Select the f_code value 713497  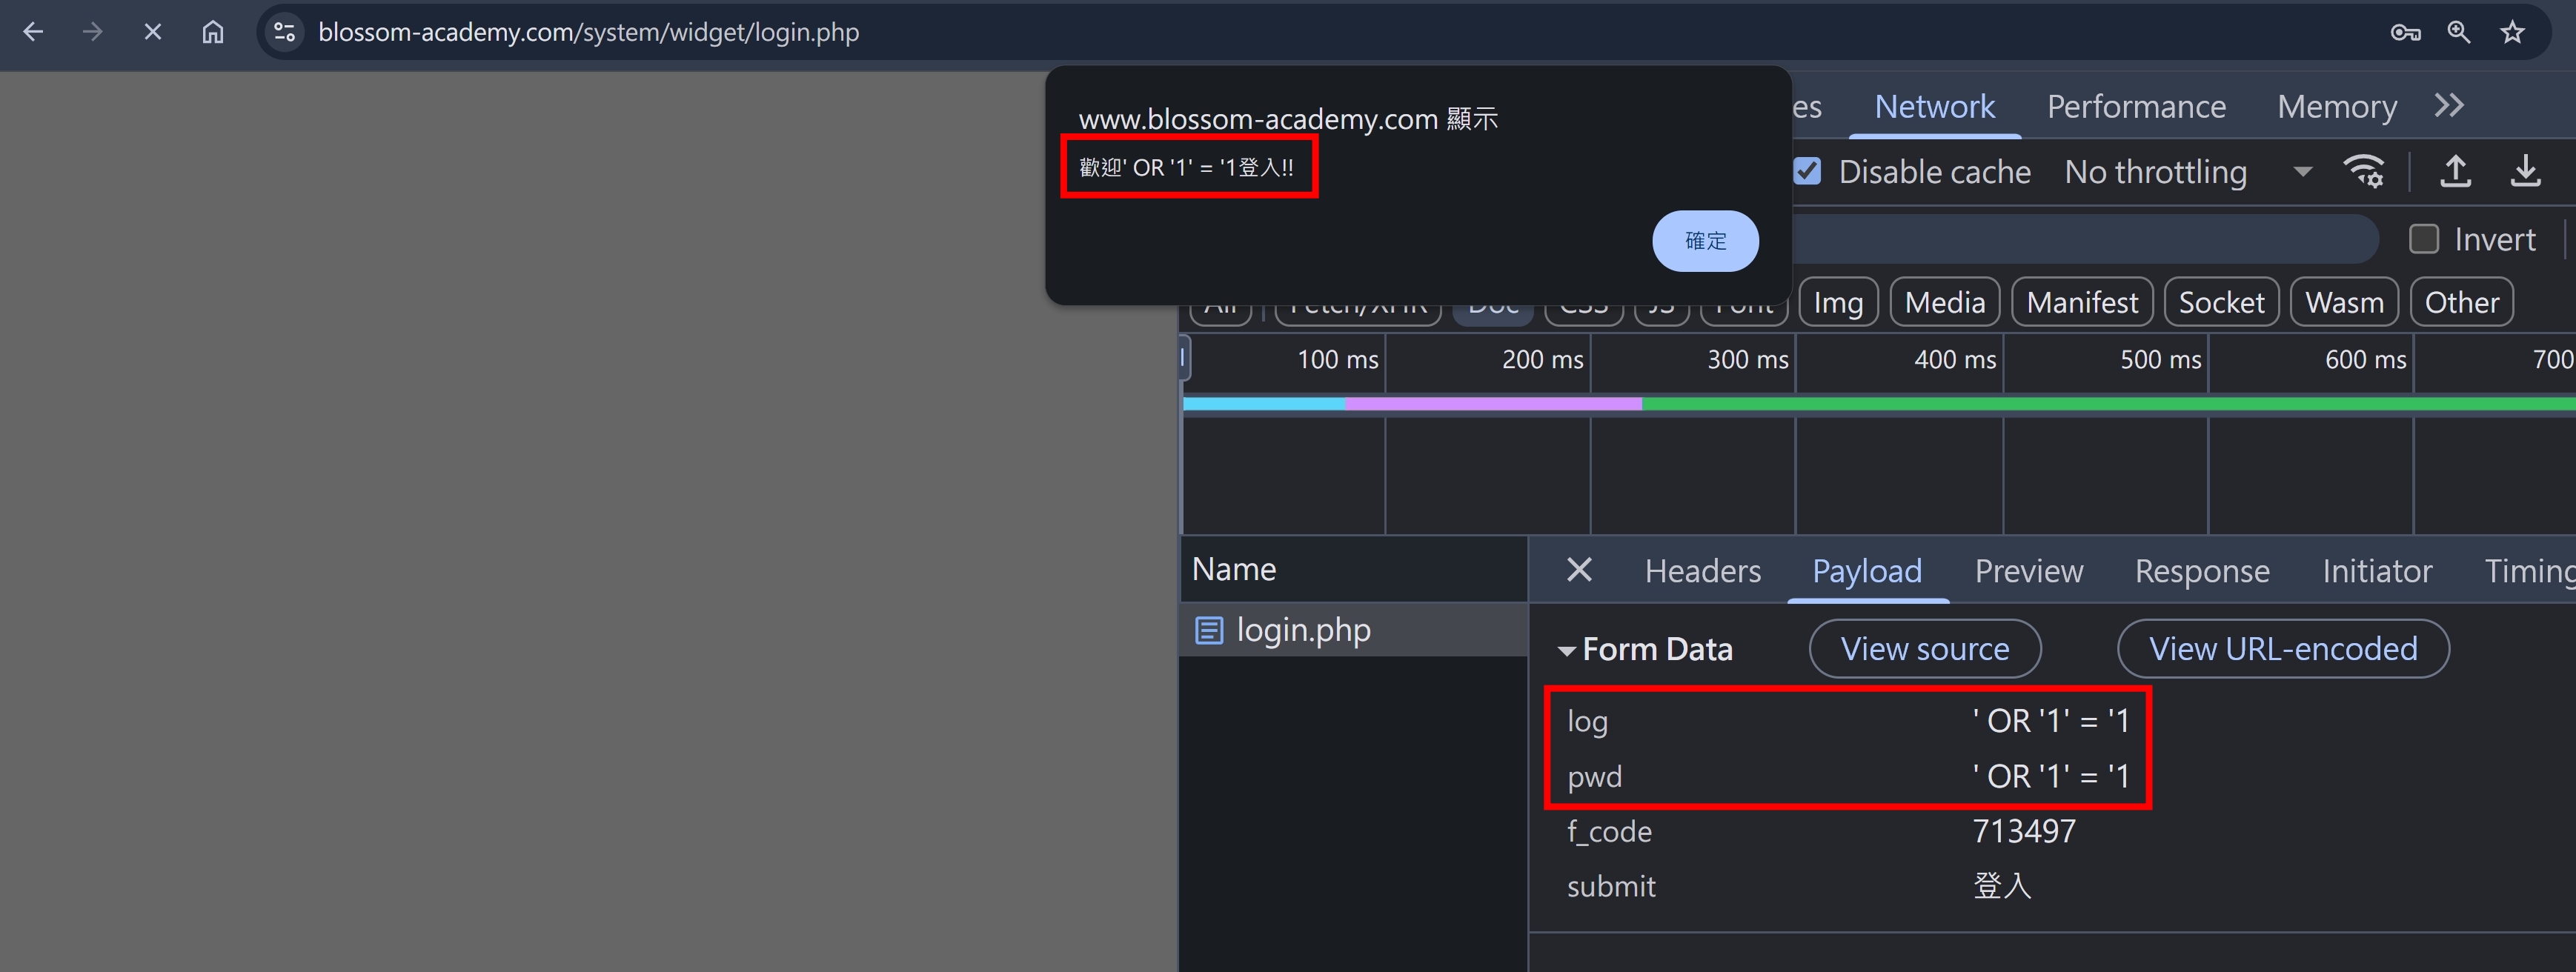(2024, 831)
